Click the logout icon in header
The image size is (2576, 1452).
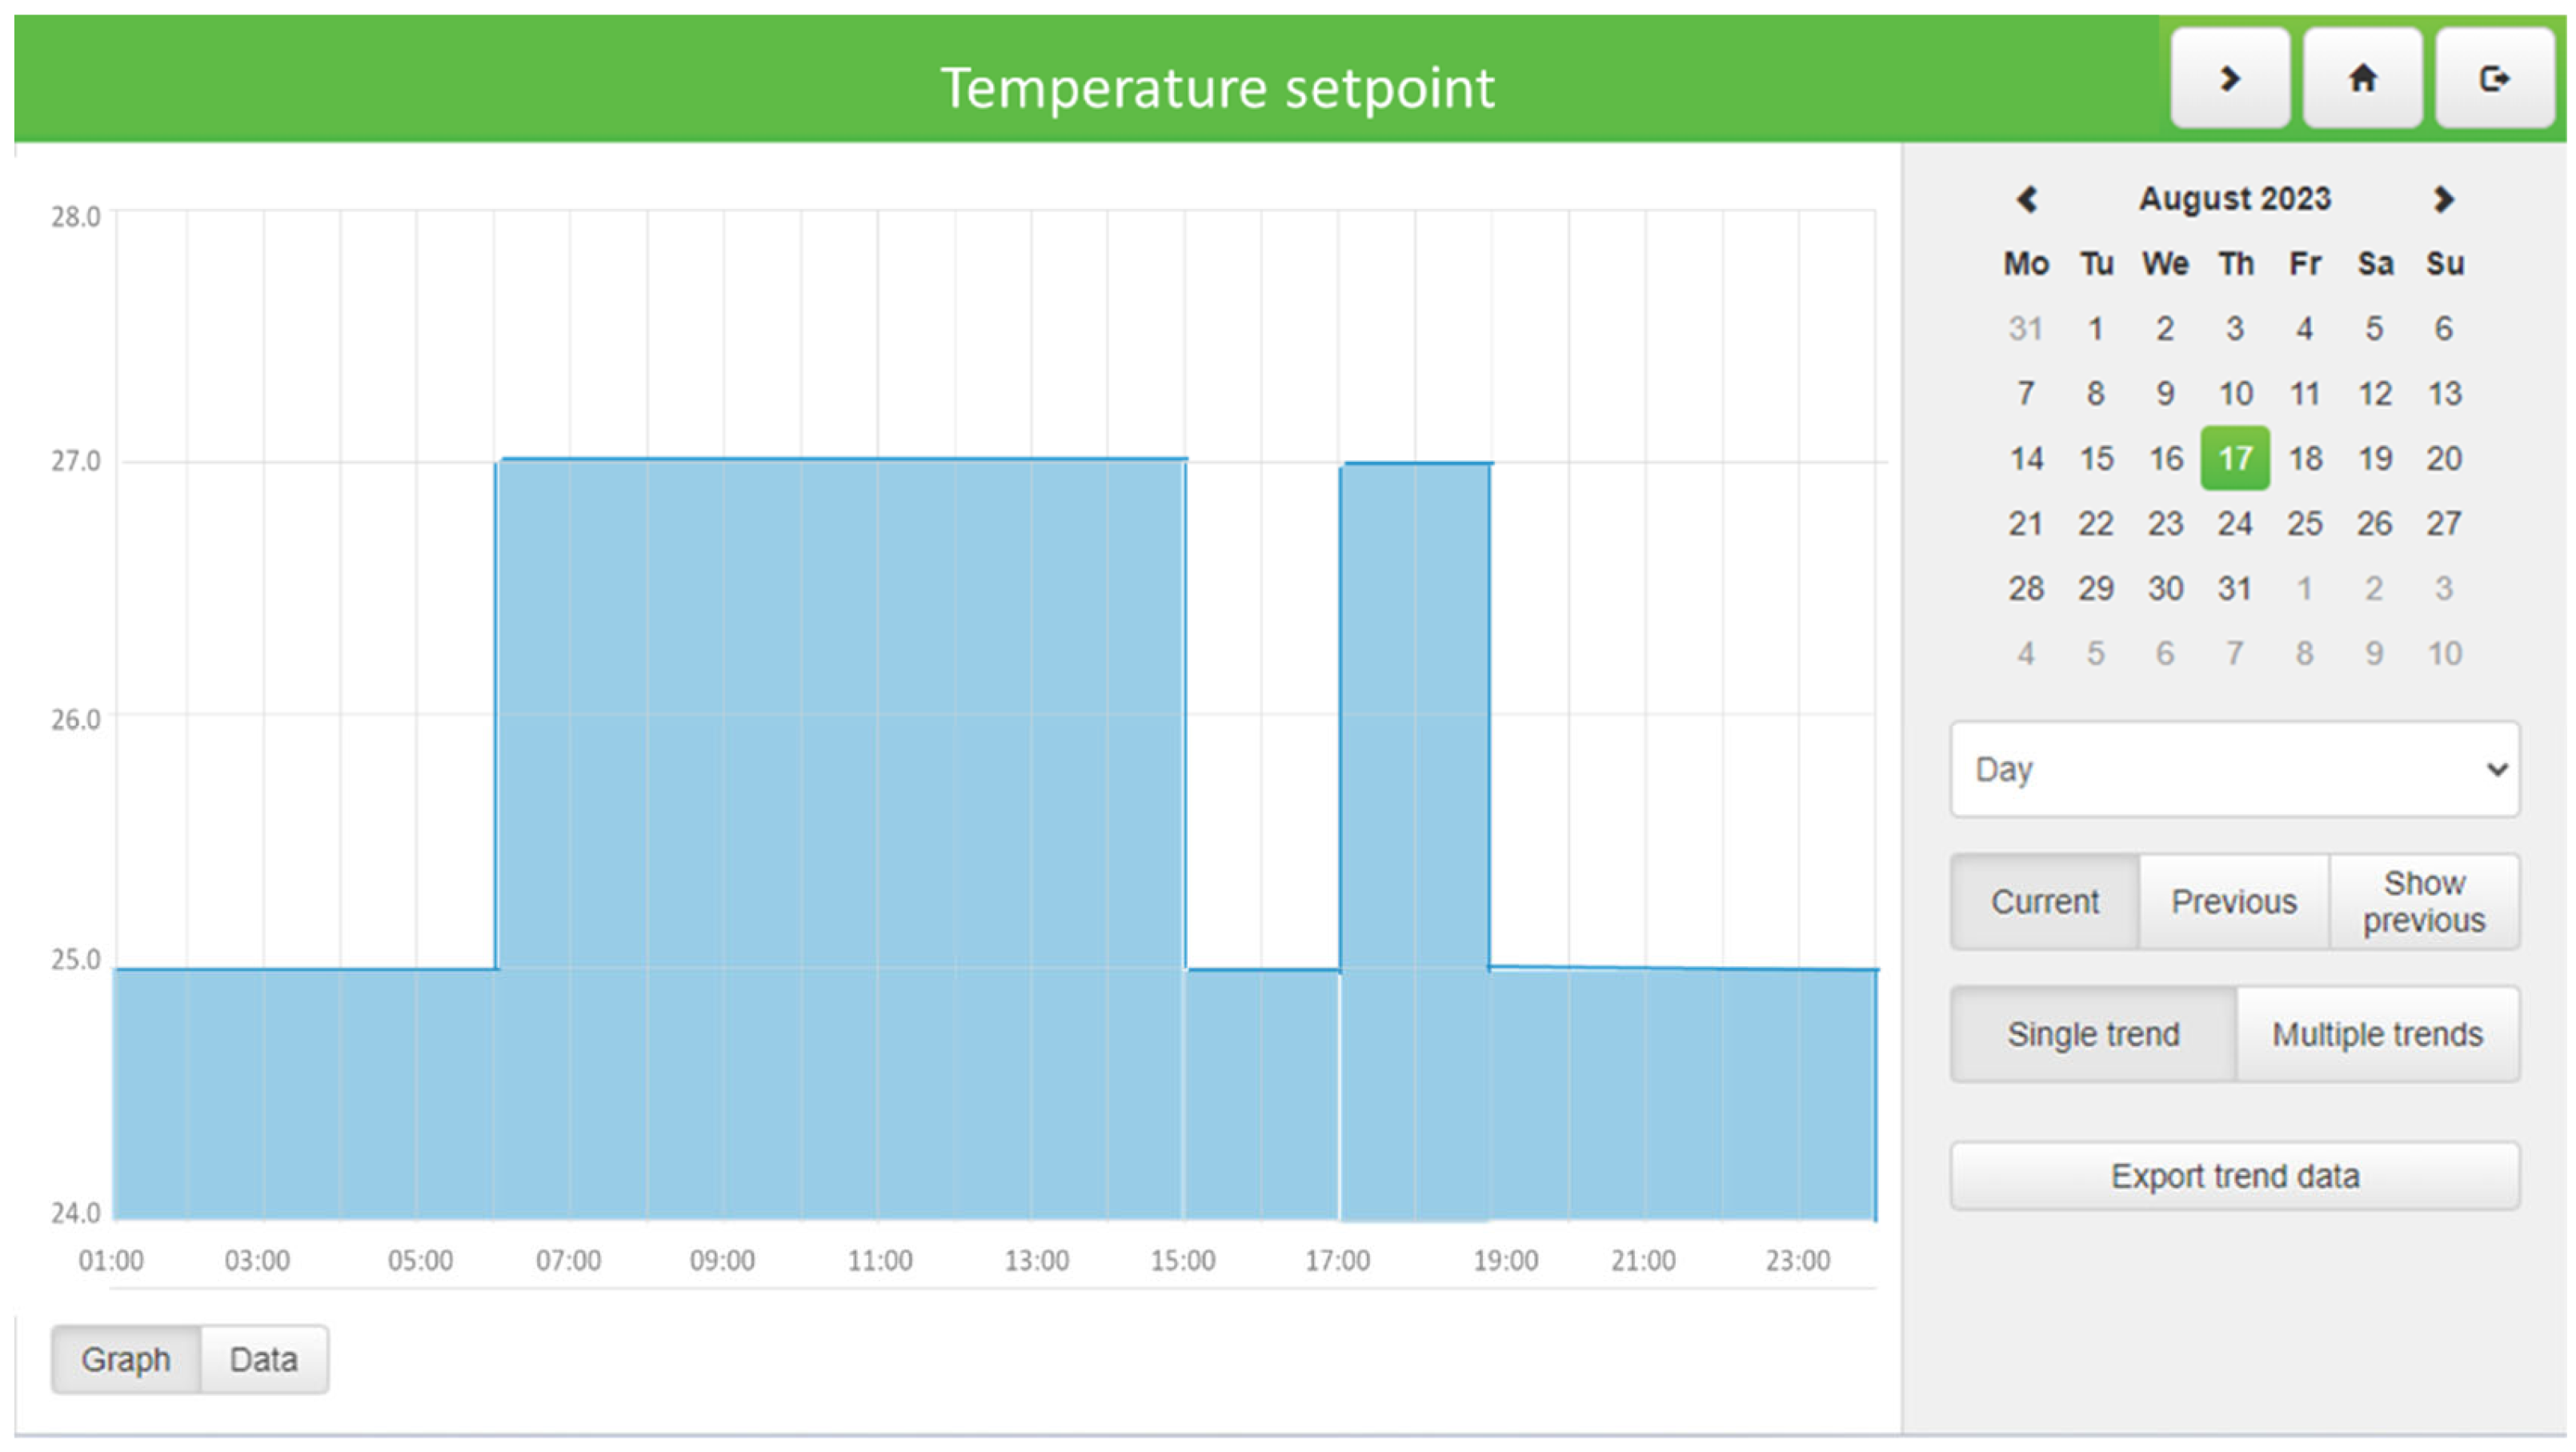pos(2494,78)
